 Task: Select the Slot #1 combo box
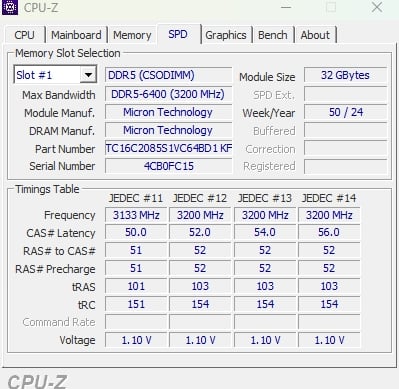[55, 75]
